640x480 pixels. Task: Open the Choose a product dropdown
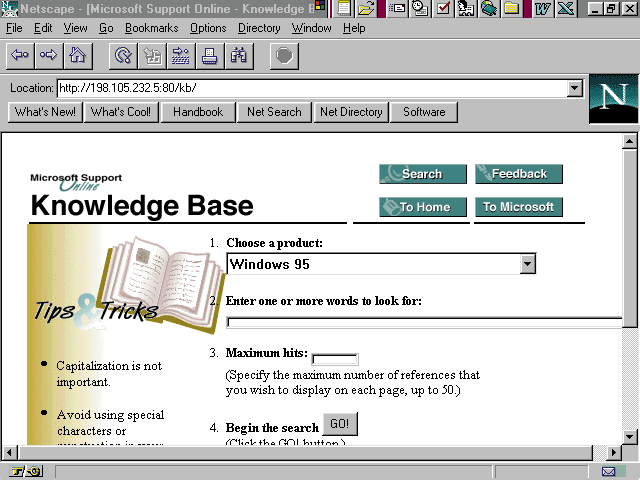(x=527, y=264)
